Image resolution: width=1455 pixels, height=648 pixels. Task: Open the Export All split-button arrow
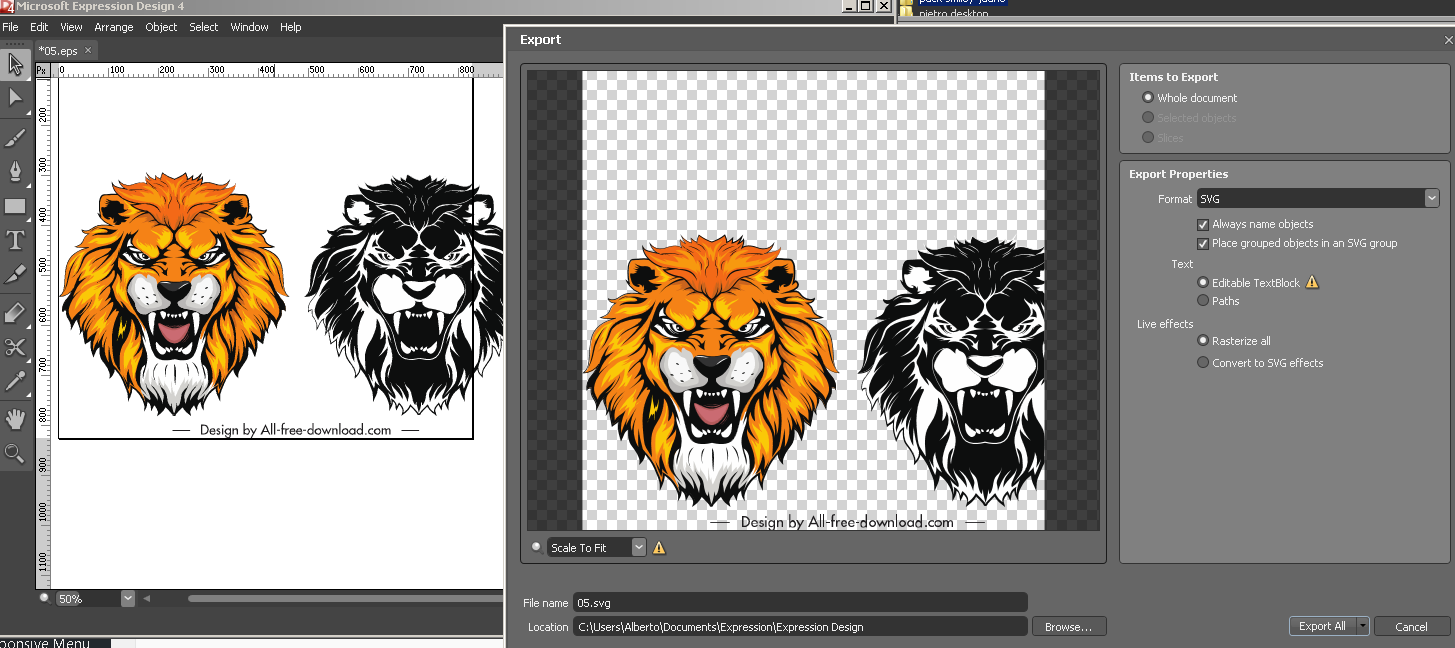[1362, 626]
